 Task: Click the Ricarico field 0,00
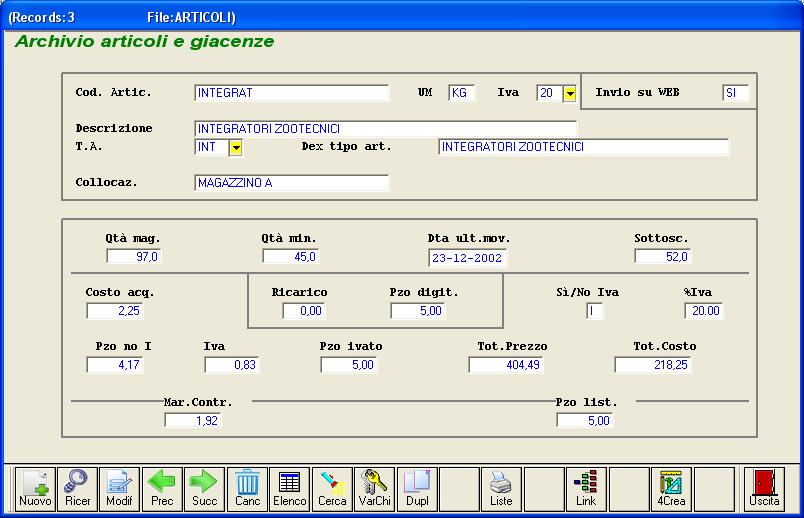click(304, 311)
